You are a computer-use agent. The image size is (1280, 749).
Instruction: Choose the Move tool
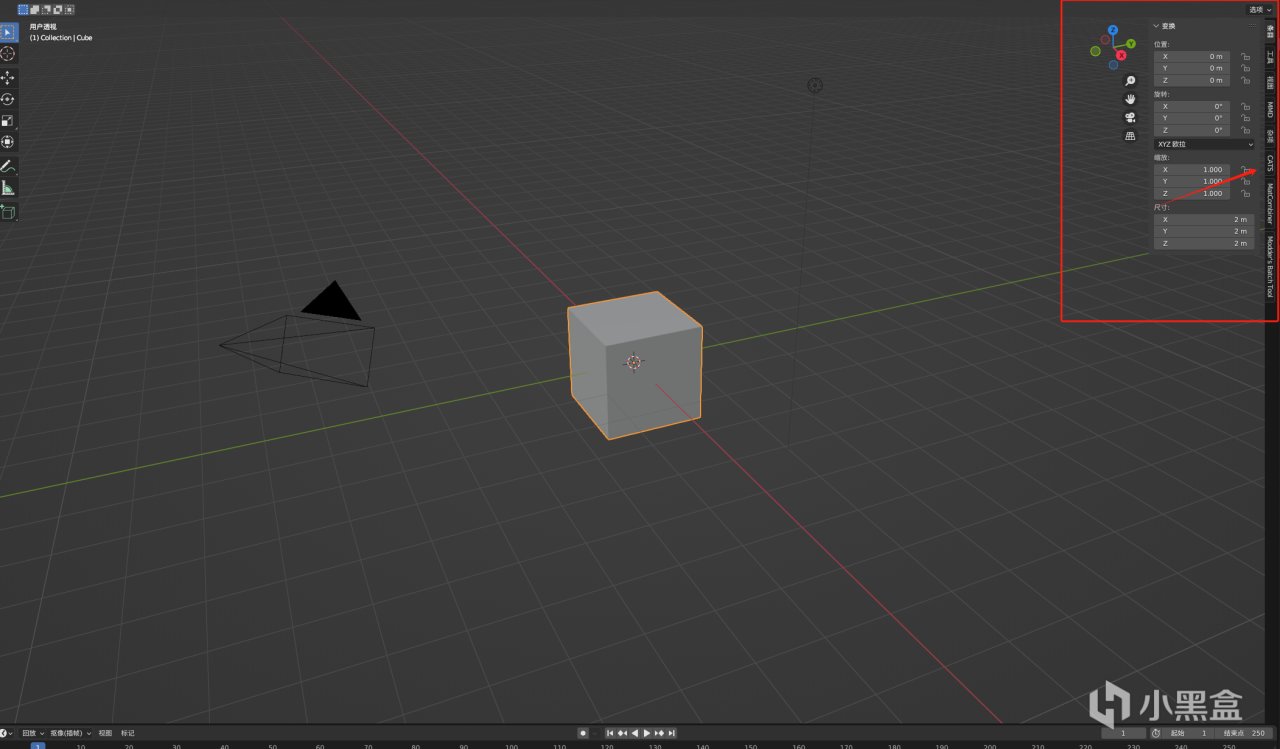pos(8,77)
